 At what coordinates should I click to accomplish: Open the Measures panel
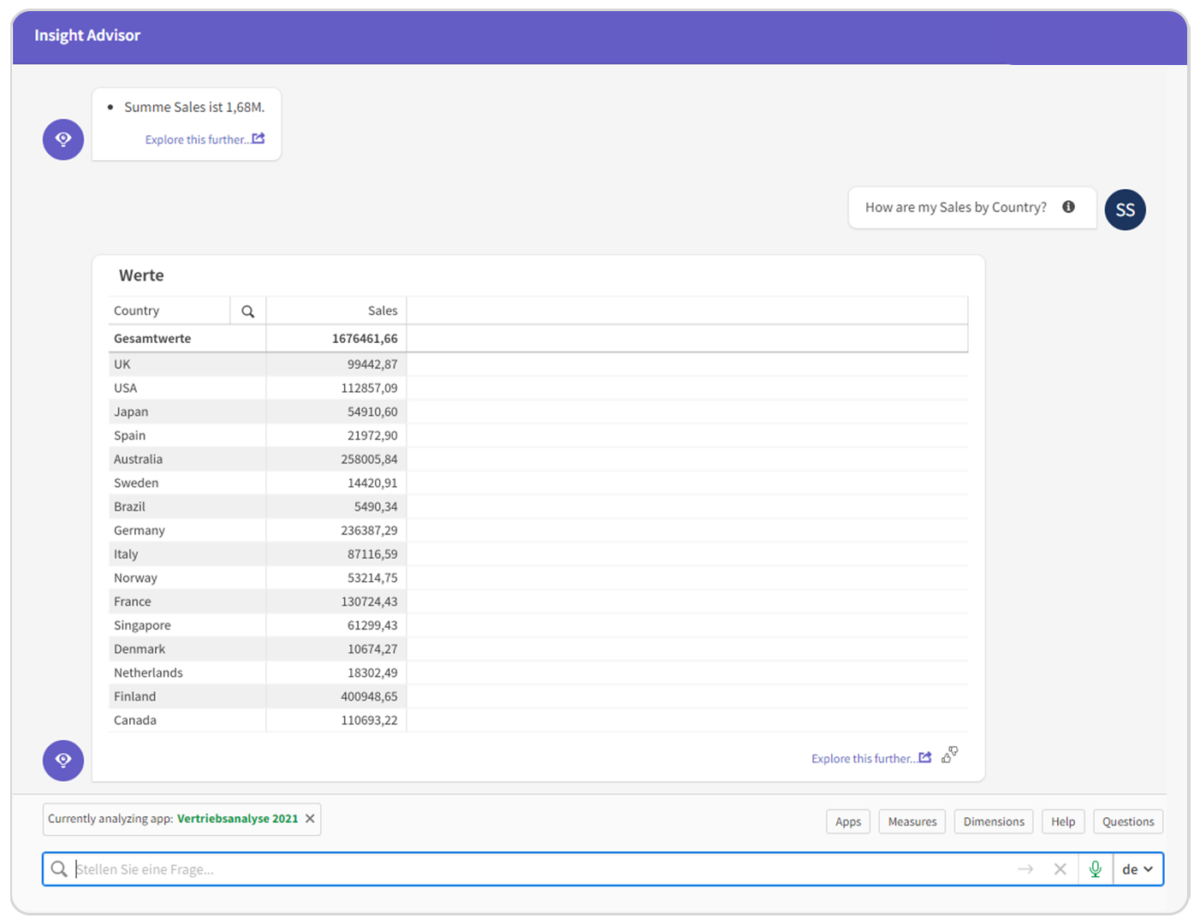911,821
